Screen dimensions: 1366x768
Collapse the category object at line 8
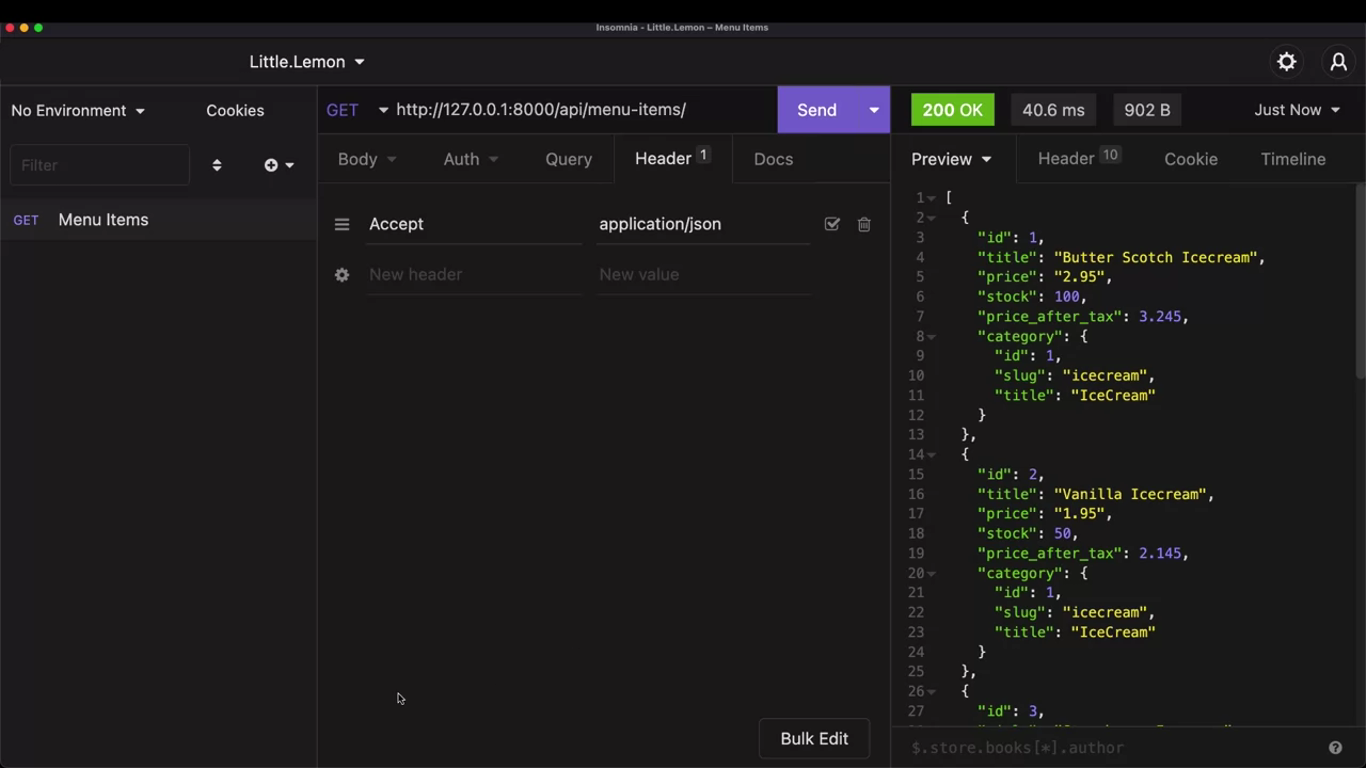point(932,337)
